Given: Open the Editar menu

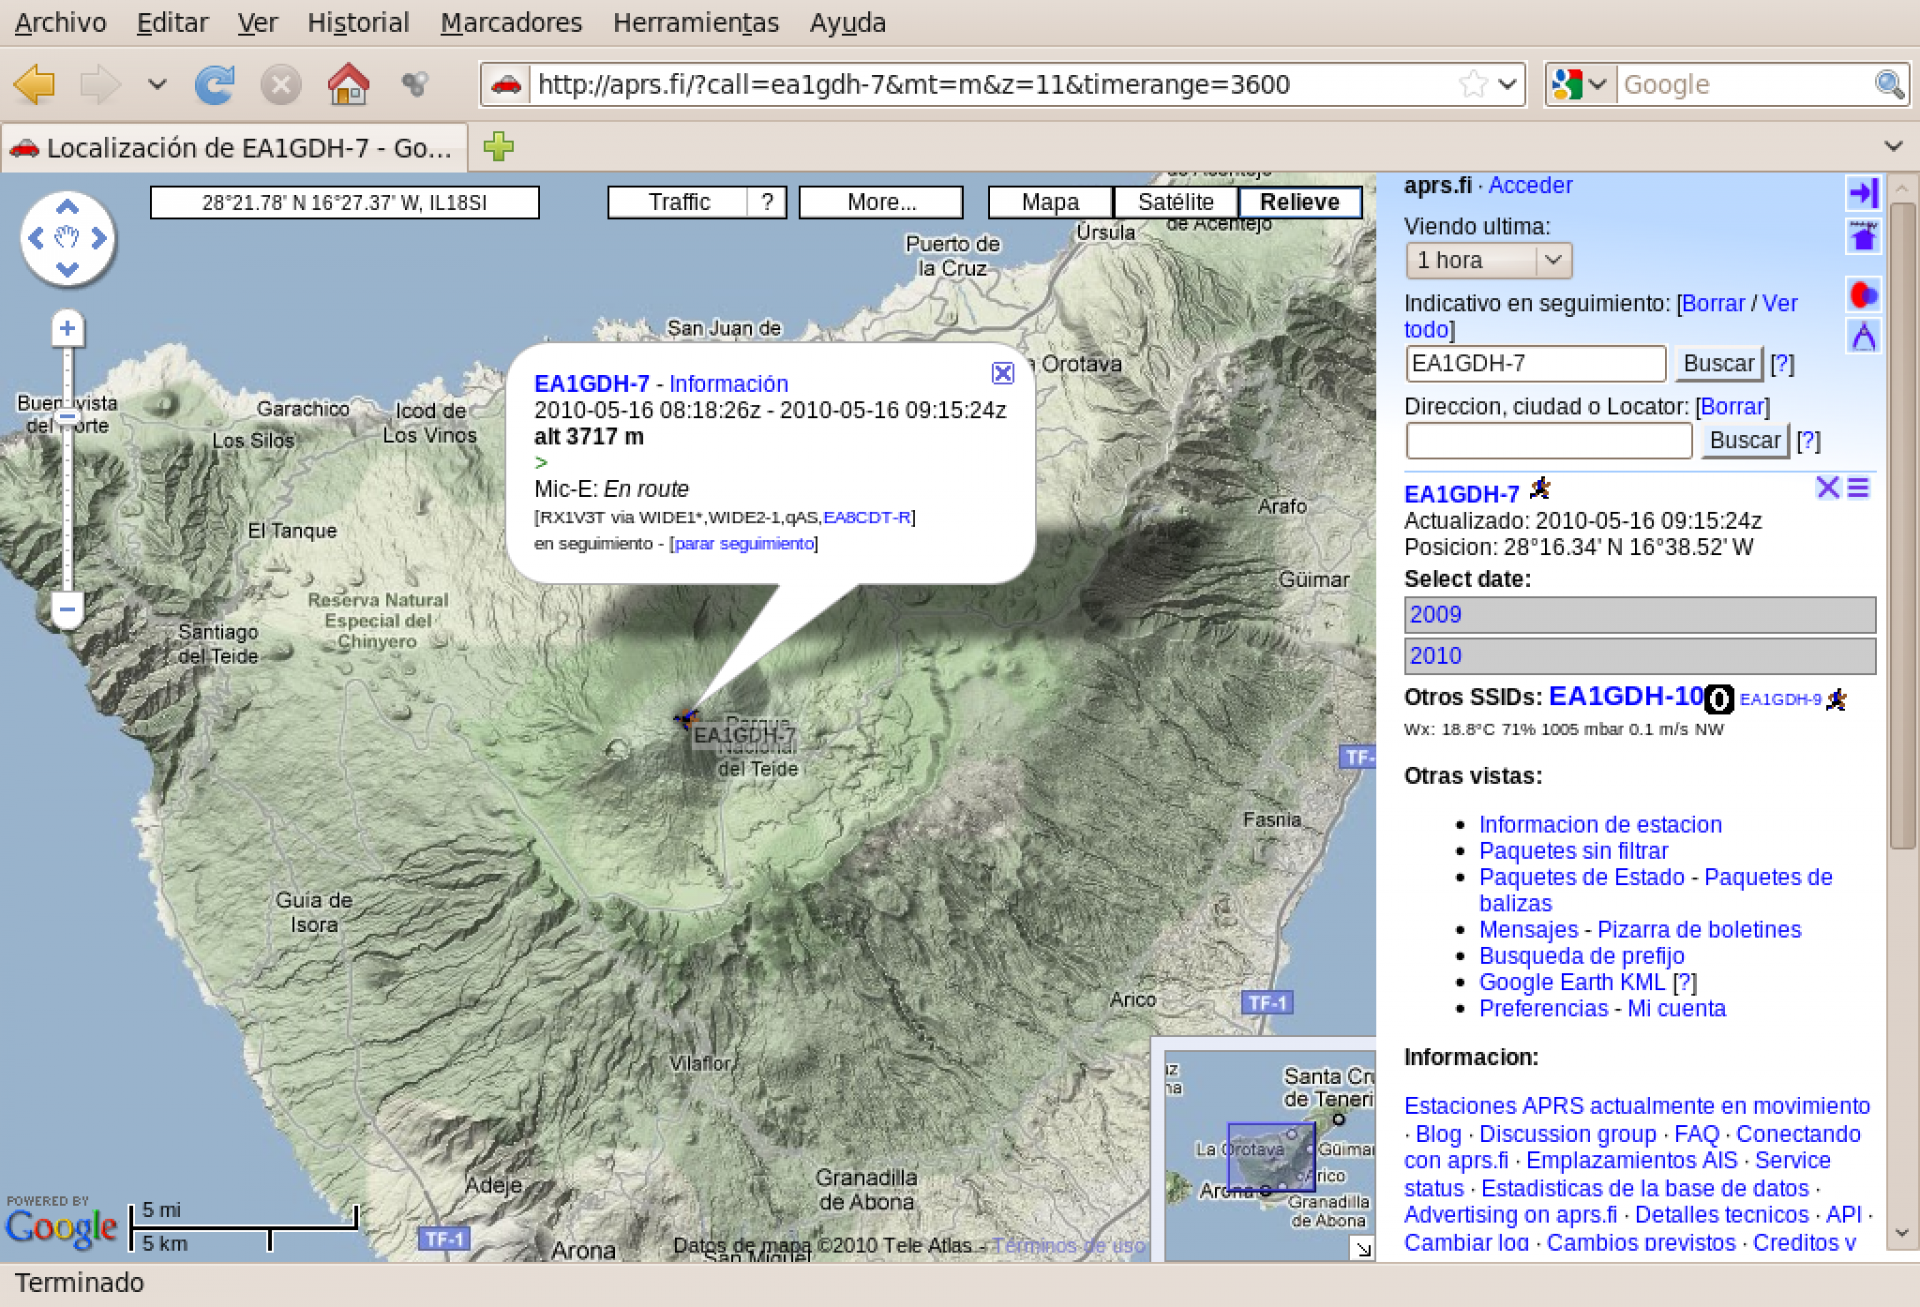Looking at the screenshot, I should coord(172,22).
